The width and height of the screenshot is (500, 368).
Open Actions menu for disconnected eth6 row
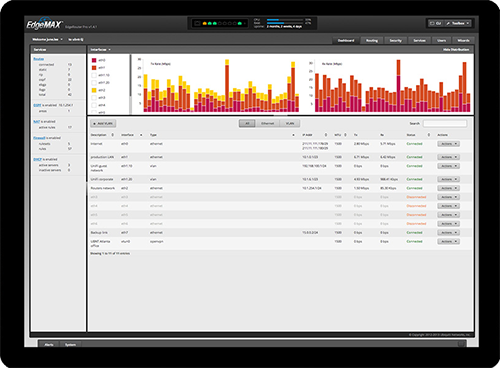tap(448, 224)
